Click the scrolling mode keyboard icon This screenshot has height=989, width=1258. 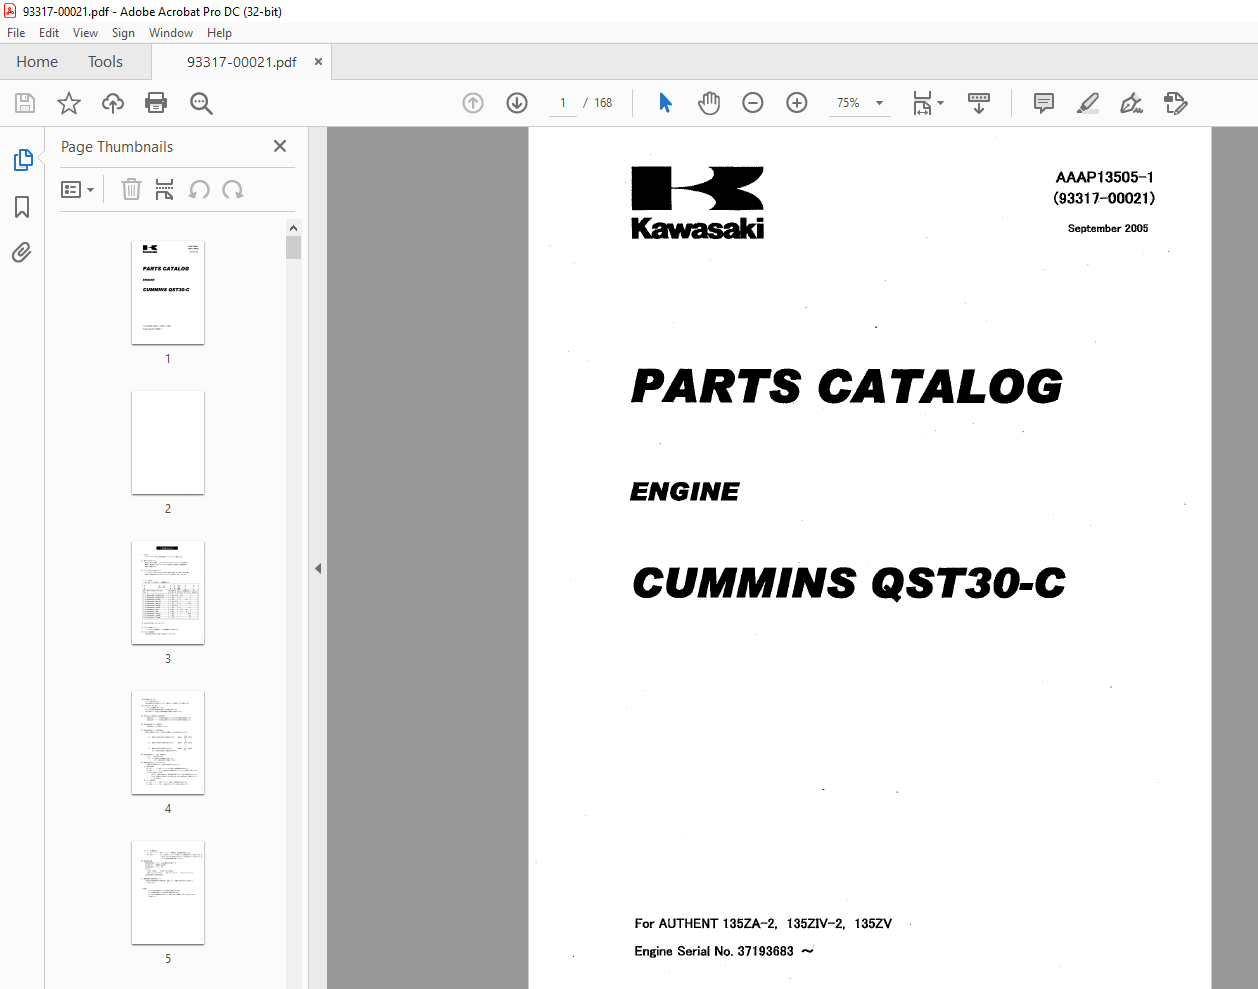click(979, 103)
